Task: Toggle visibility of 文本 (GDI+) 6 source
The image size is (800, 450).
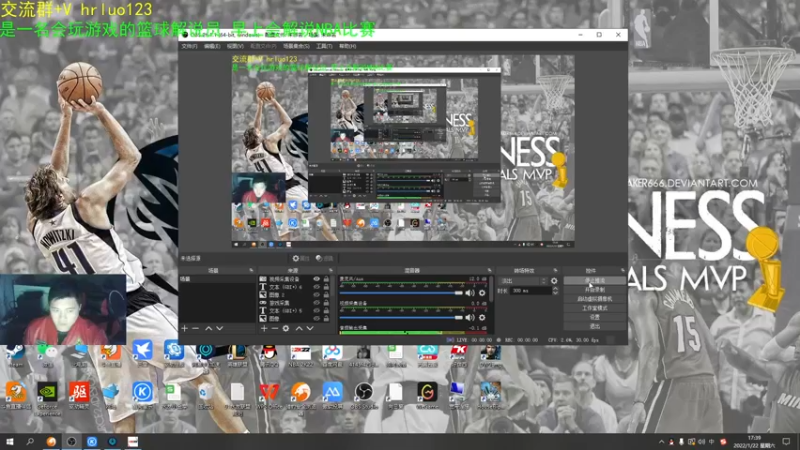Action: pos(316,287)
